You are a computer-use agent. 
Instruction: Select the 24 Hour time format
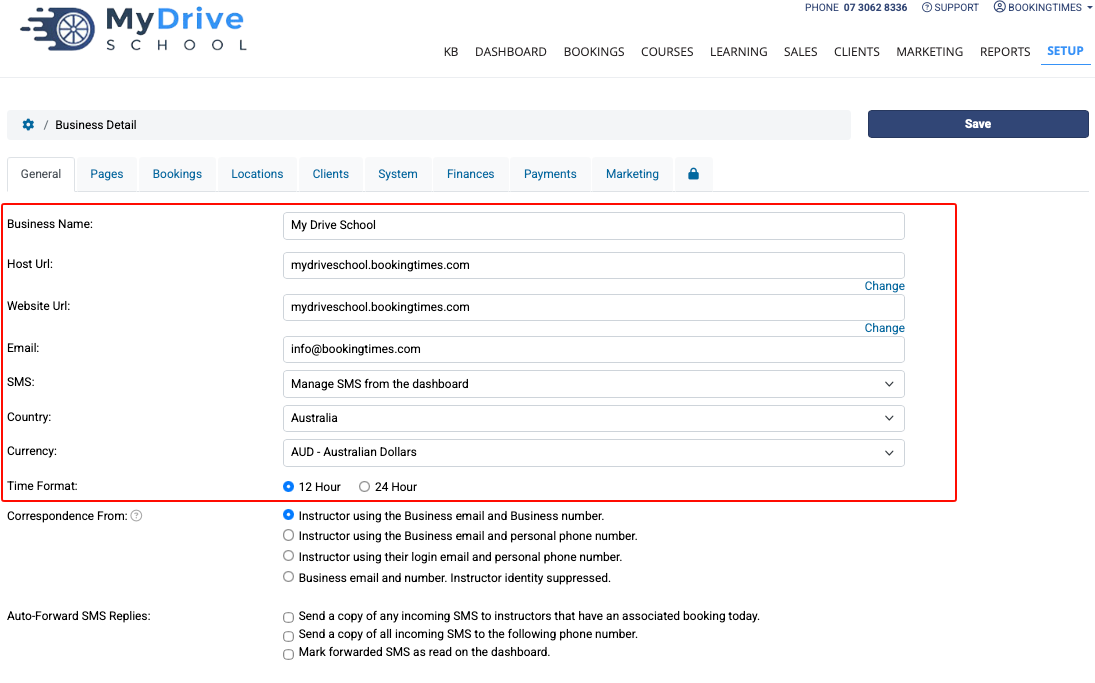(364, 487)
